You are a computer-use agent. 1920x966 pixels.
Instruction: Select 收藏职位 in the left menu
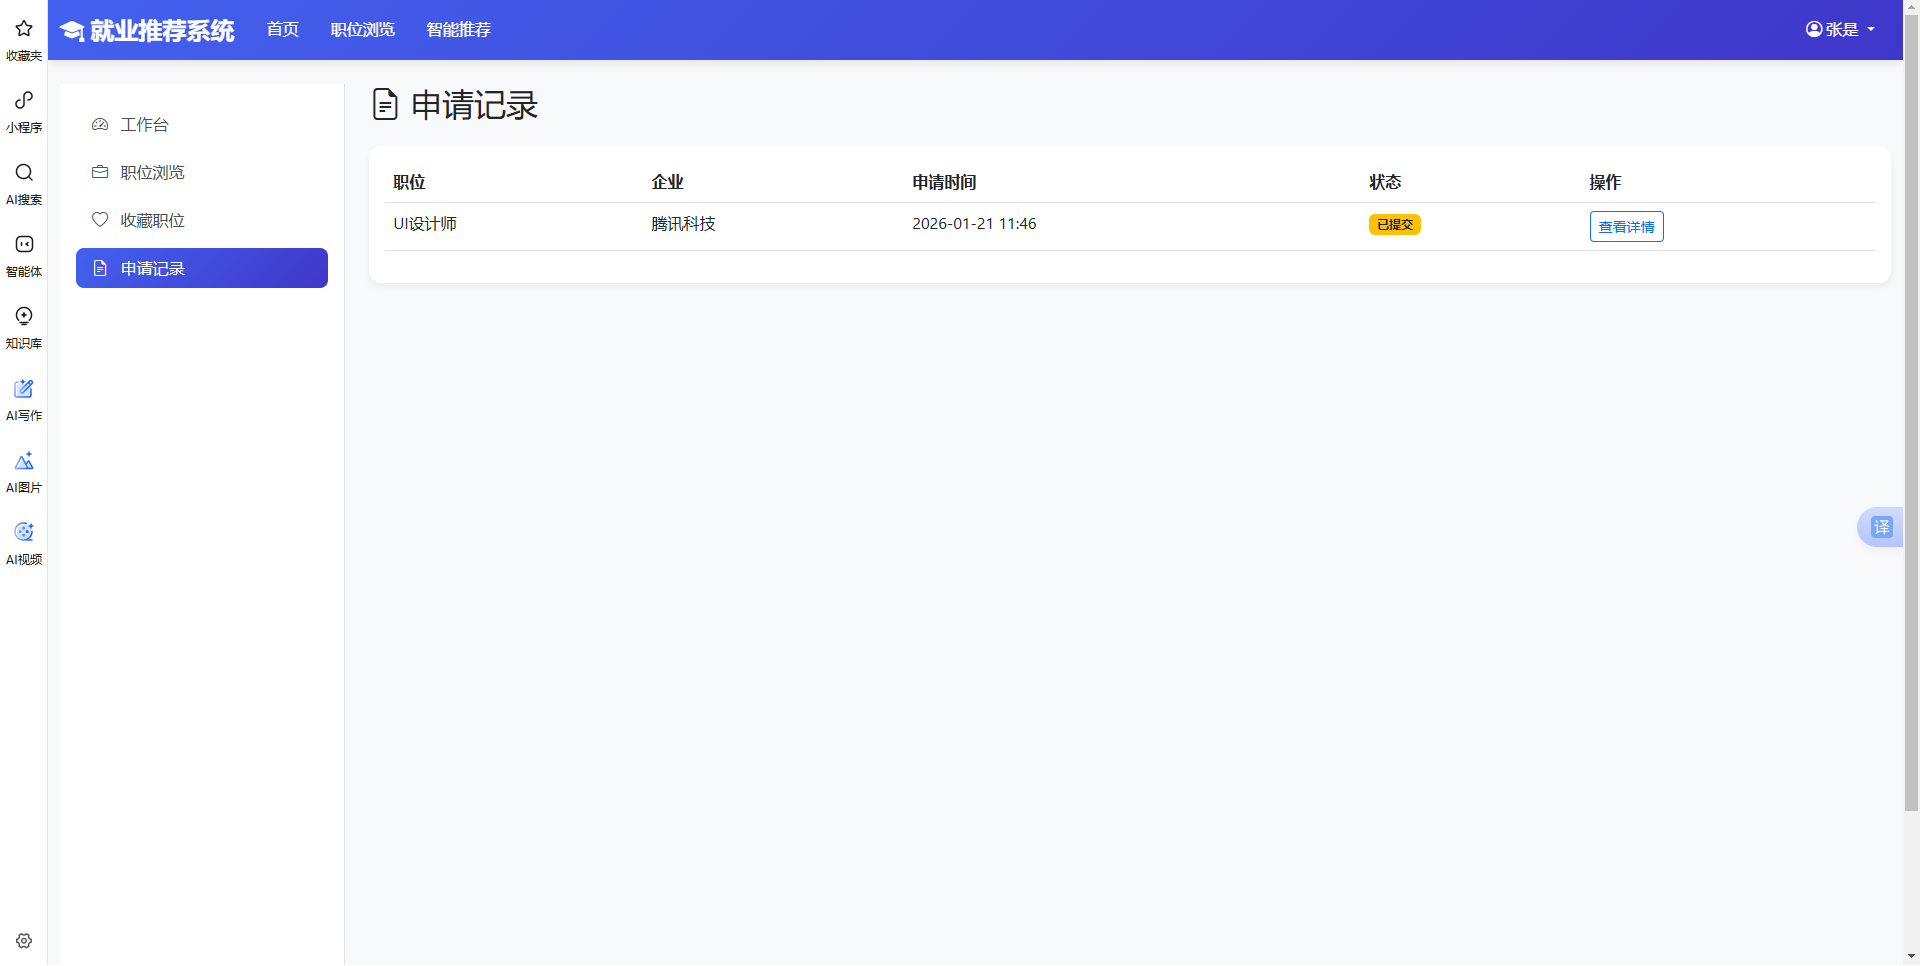tap(202, 220)
